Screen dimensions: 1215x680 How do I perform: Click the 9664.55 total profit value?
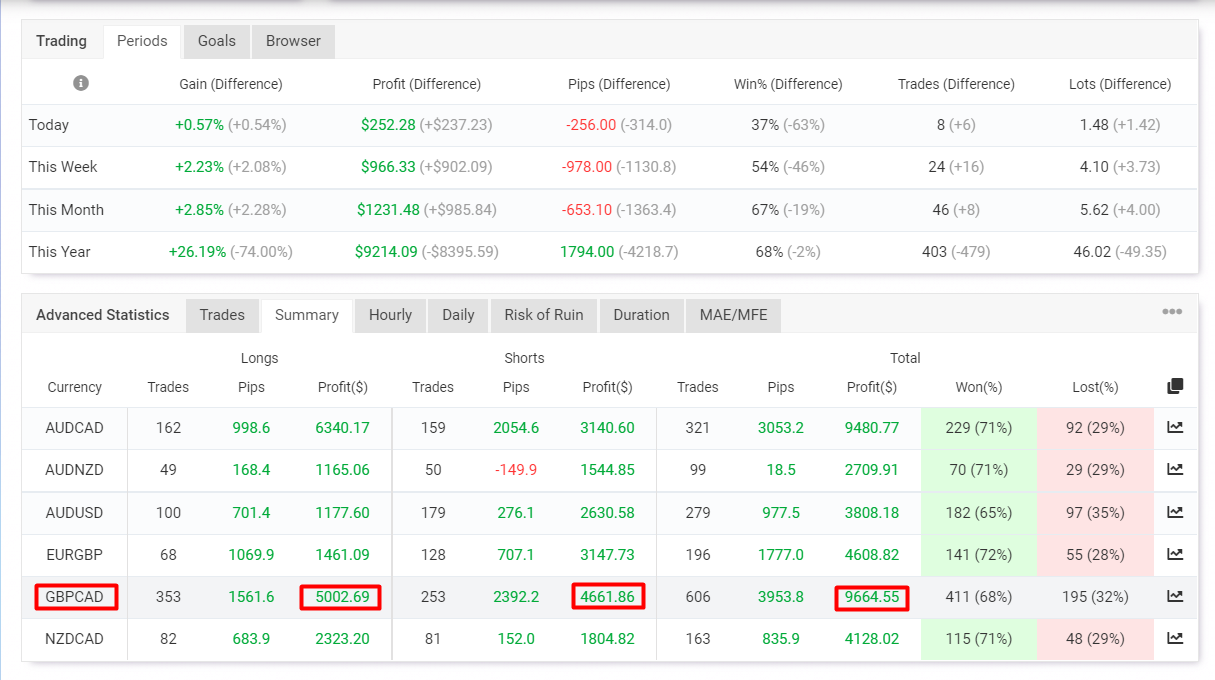point(872,597)
